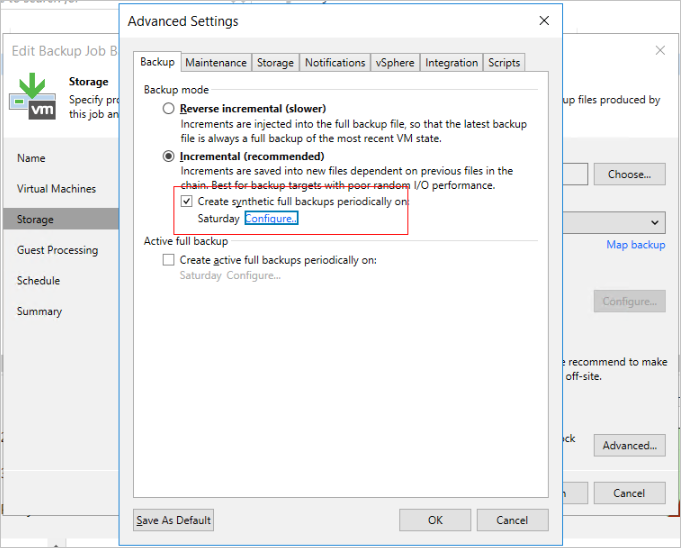Click the Map backup link
Viewport: 681px width, 548px height.
tap(635, 245)
